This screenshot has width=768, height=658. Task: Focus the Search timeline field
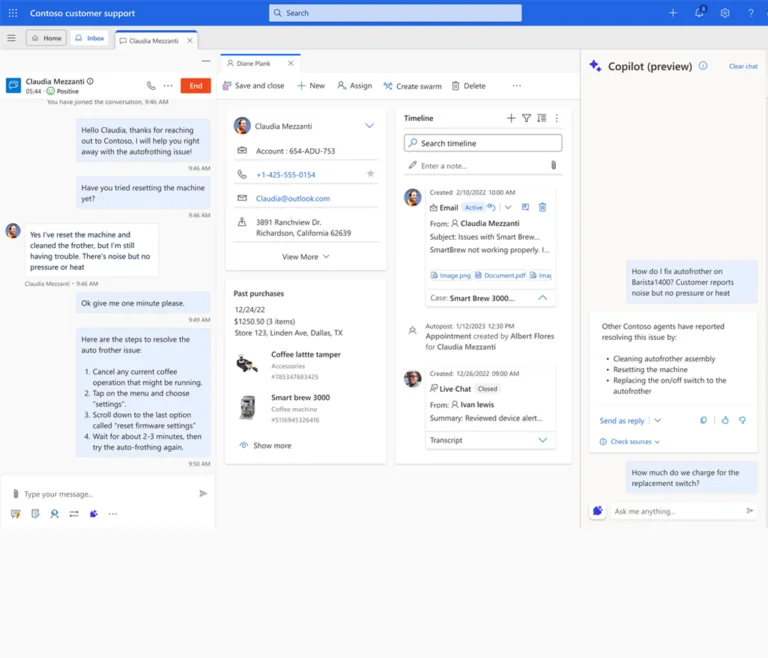point(483,143)
